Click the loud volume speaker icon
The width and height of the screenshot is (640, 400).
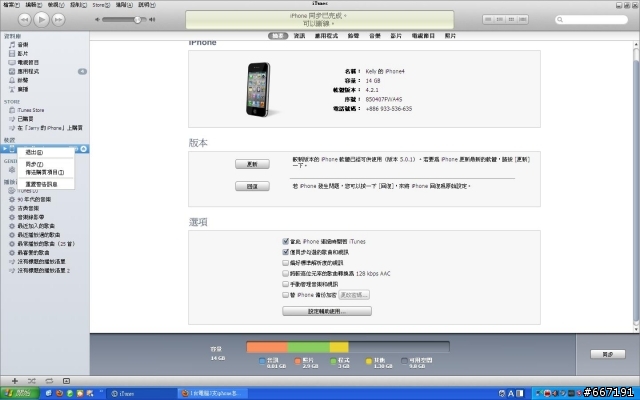click(x=152, y=20)
